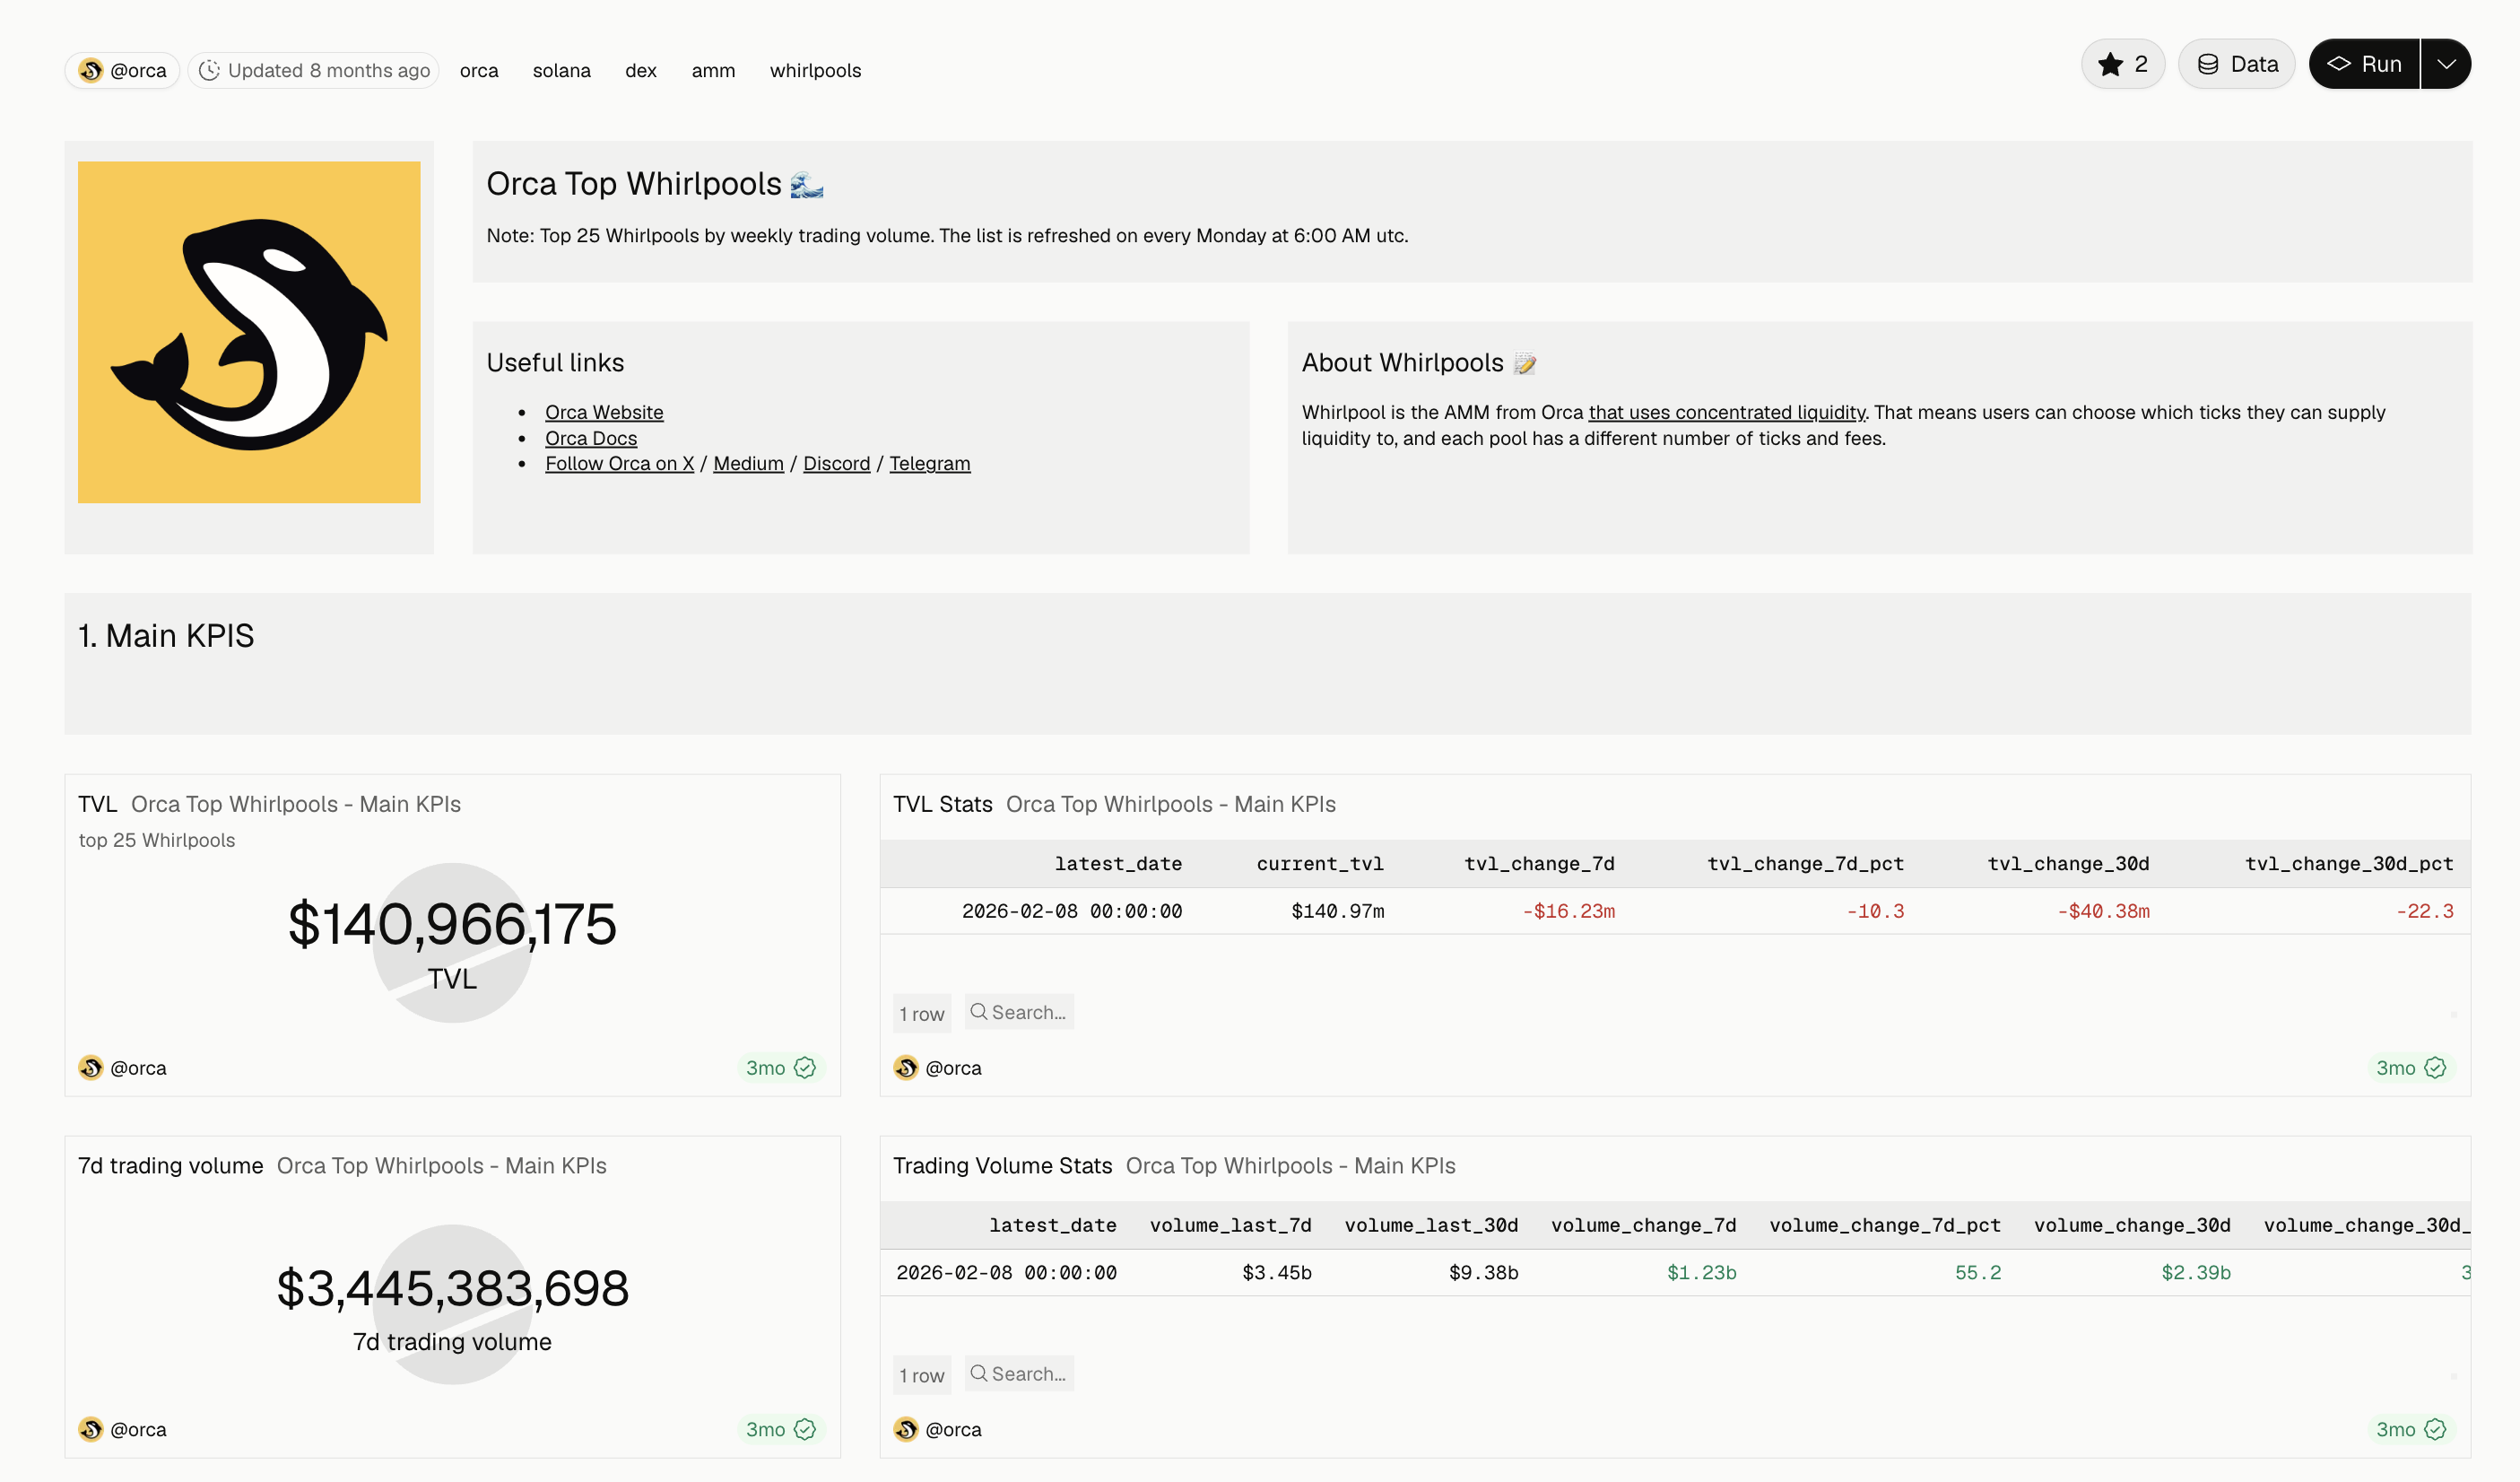Viewport: 2520px width, 1482px height.
Task: Click the 1 row count in TVL Stats
Action: [x=921, y=1014]
